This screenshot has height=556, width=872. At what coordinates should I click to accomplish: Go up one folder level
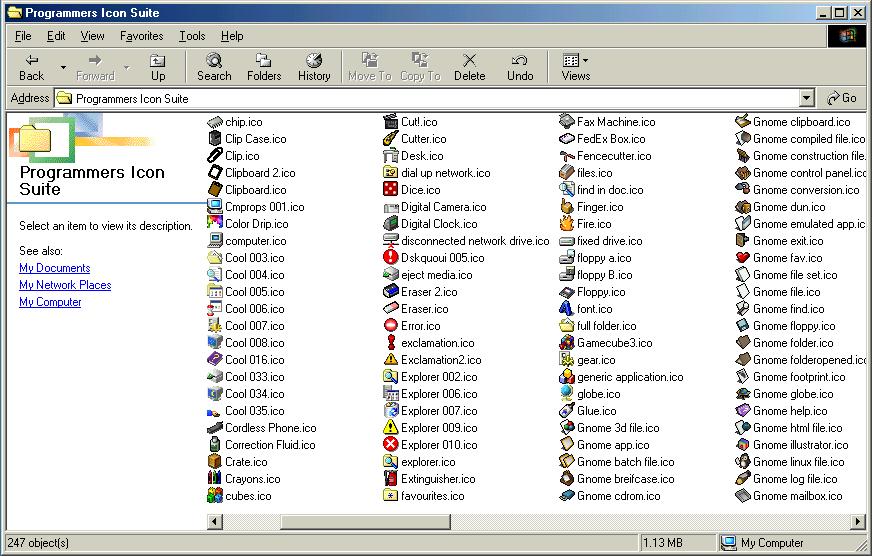(158, 67)
